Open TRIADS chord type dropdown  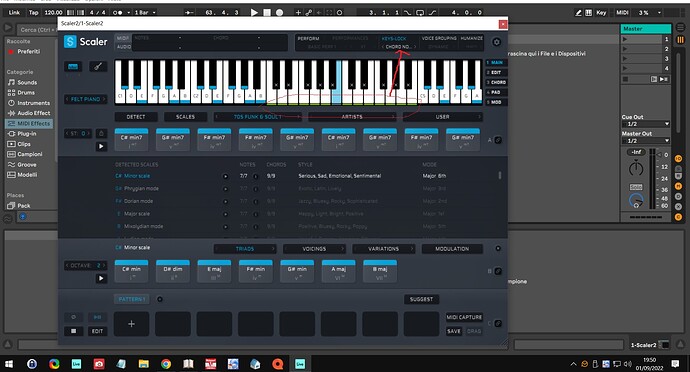click(x=245, y=249)
